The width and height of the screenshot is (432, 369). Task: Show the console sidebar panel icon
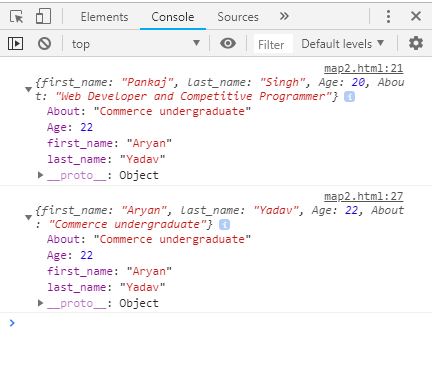pos(15,44)
